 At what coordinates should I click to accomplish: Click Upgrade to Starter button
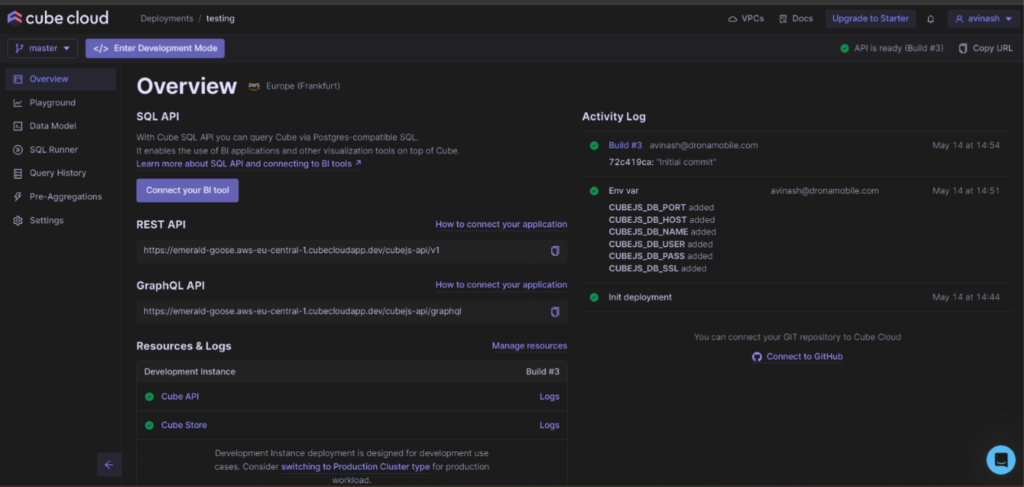coord(870,19)
